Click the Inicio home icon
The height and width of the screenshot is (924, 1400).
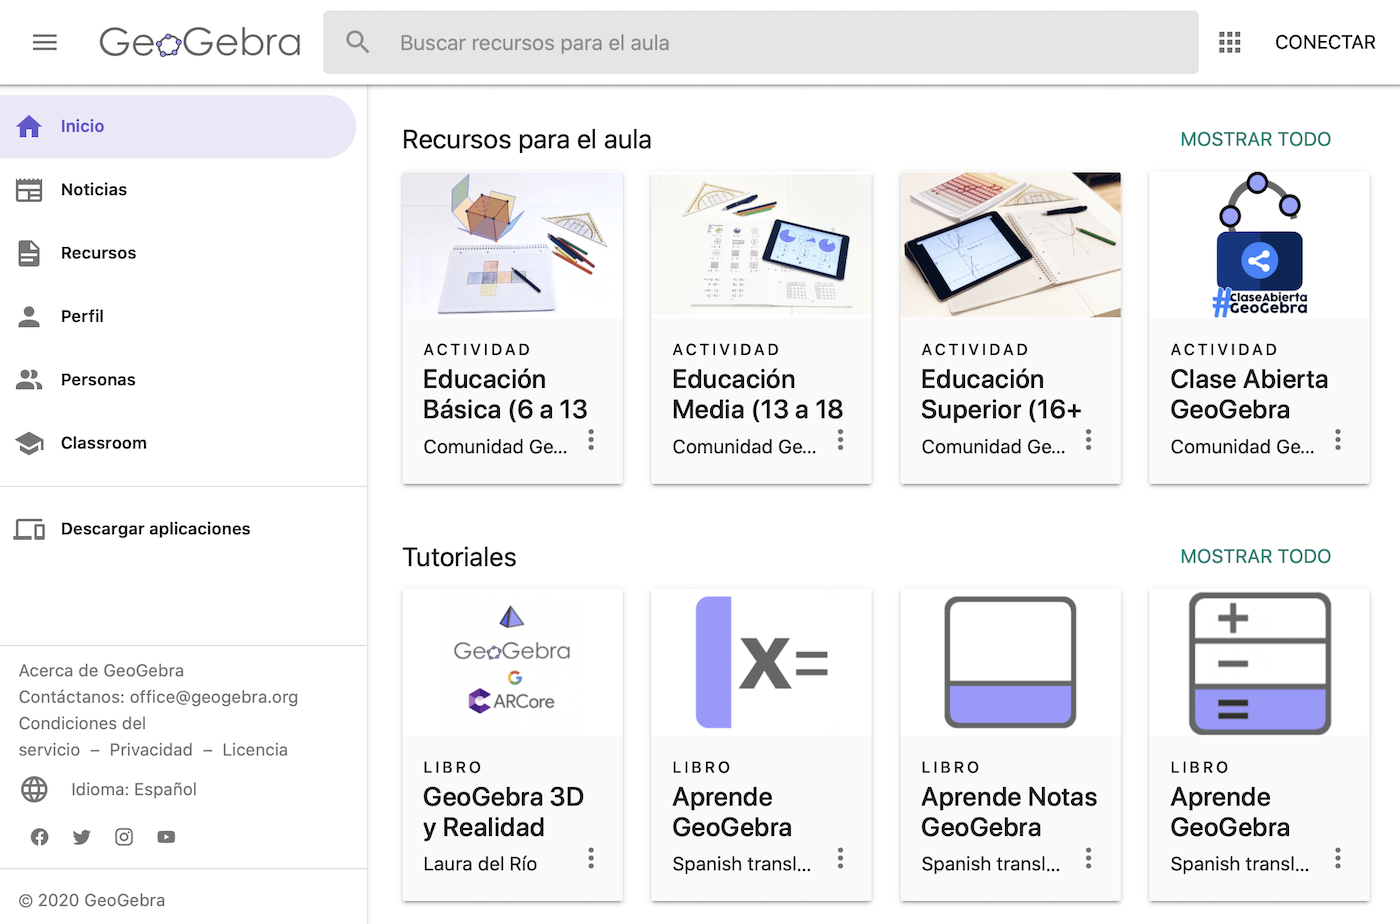click(29, 126)
